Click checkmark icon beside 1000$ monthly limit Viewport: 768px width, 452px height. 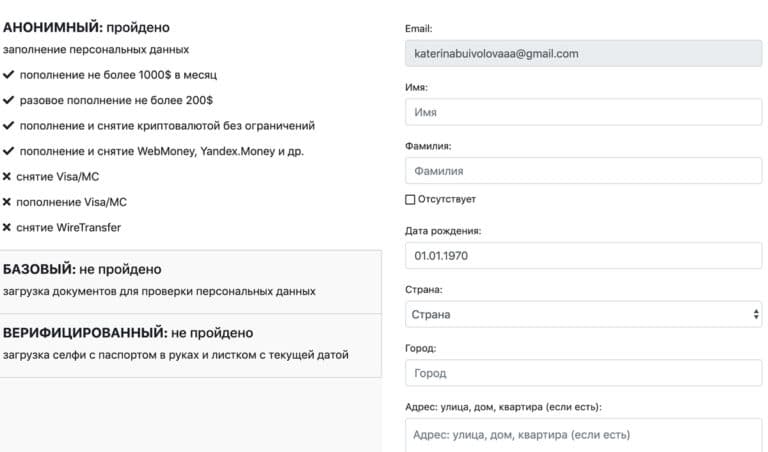pyautogui.click(x=9, y=75)
